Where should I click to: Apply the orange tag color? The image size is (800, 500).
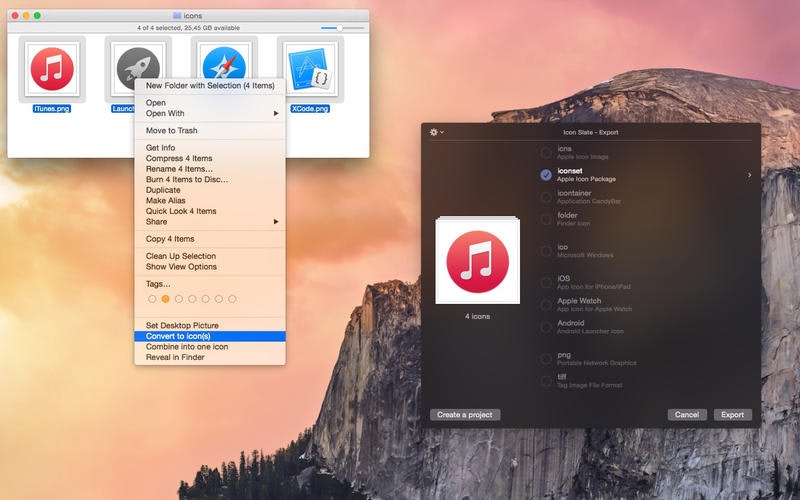tap(165, 299)
